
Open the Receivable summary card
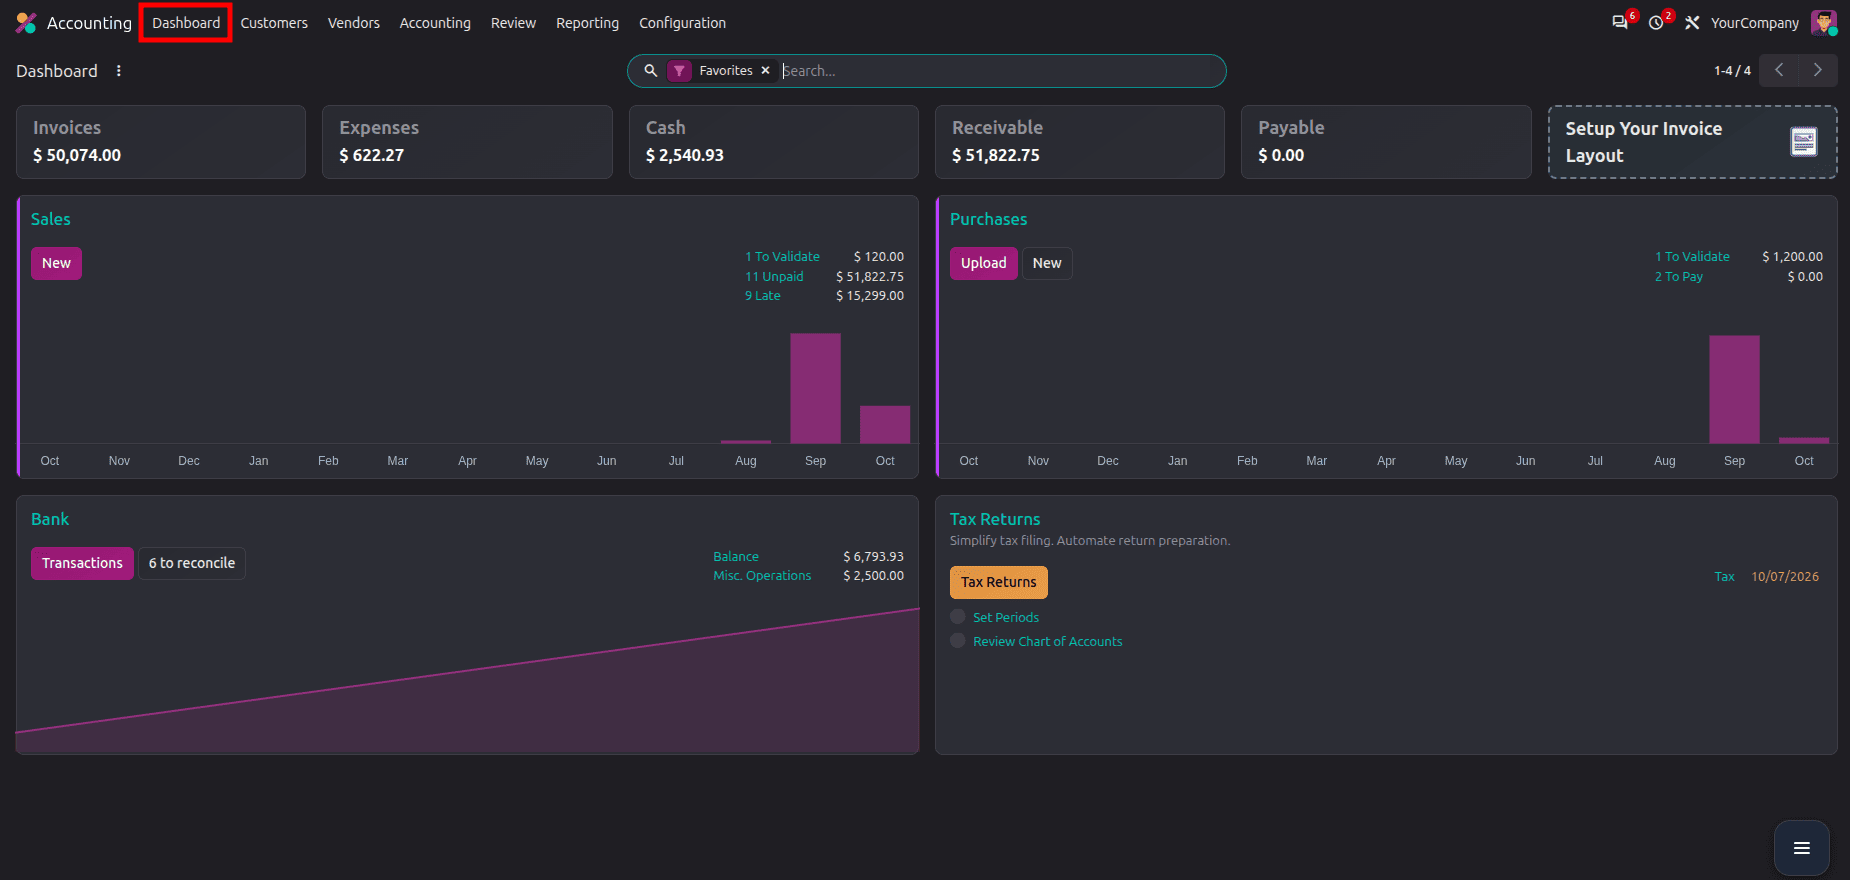tap(1080, 142)
